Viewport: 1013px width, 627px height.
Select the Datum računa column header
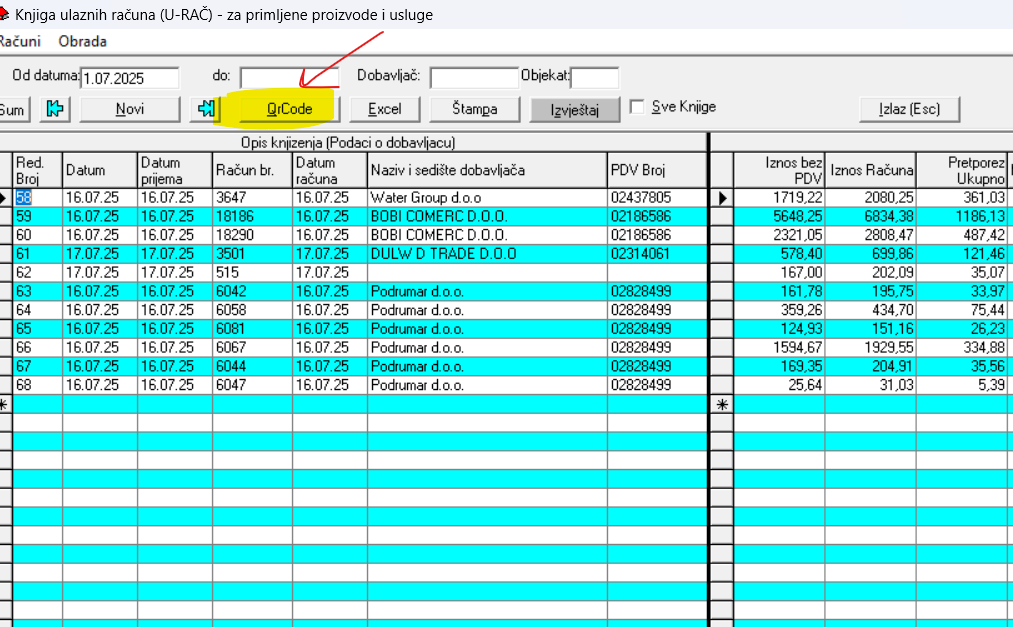point(329,170)
